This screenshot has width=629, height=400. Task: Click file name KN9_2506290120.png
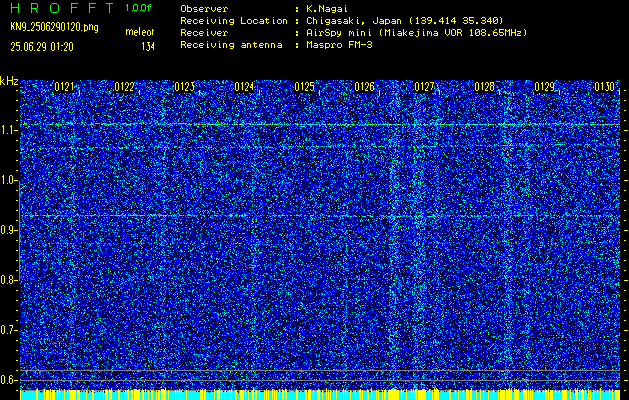pyautogui.click(x=54, y=27)
